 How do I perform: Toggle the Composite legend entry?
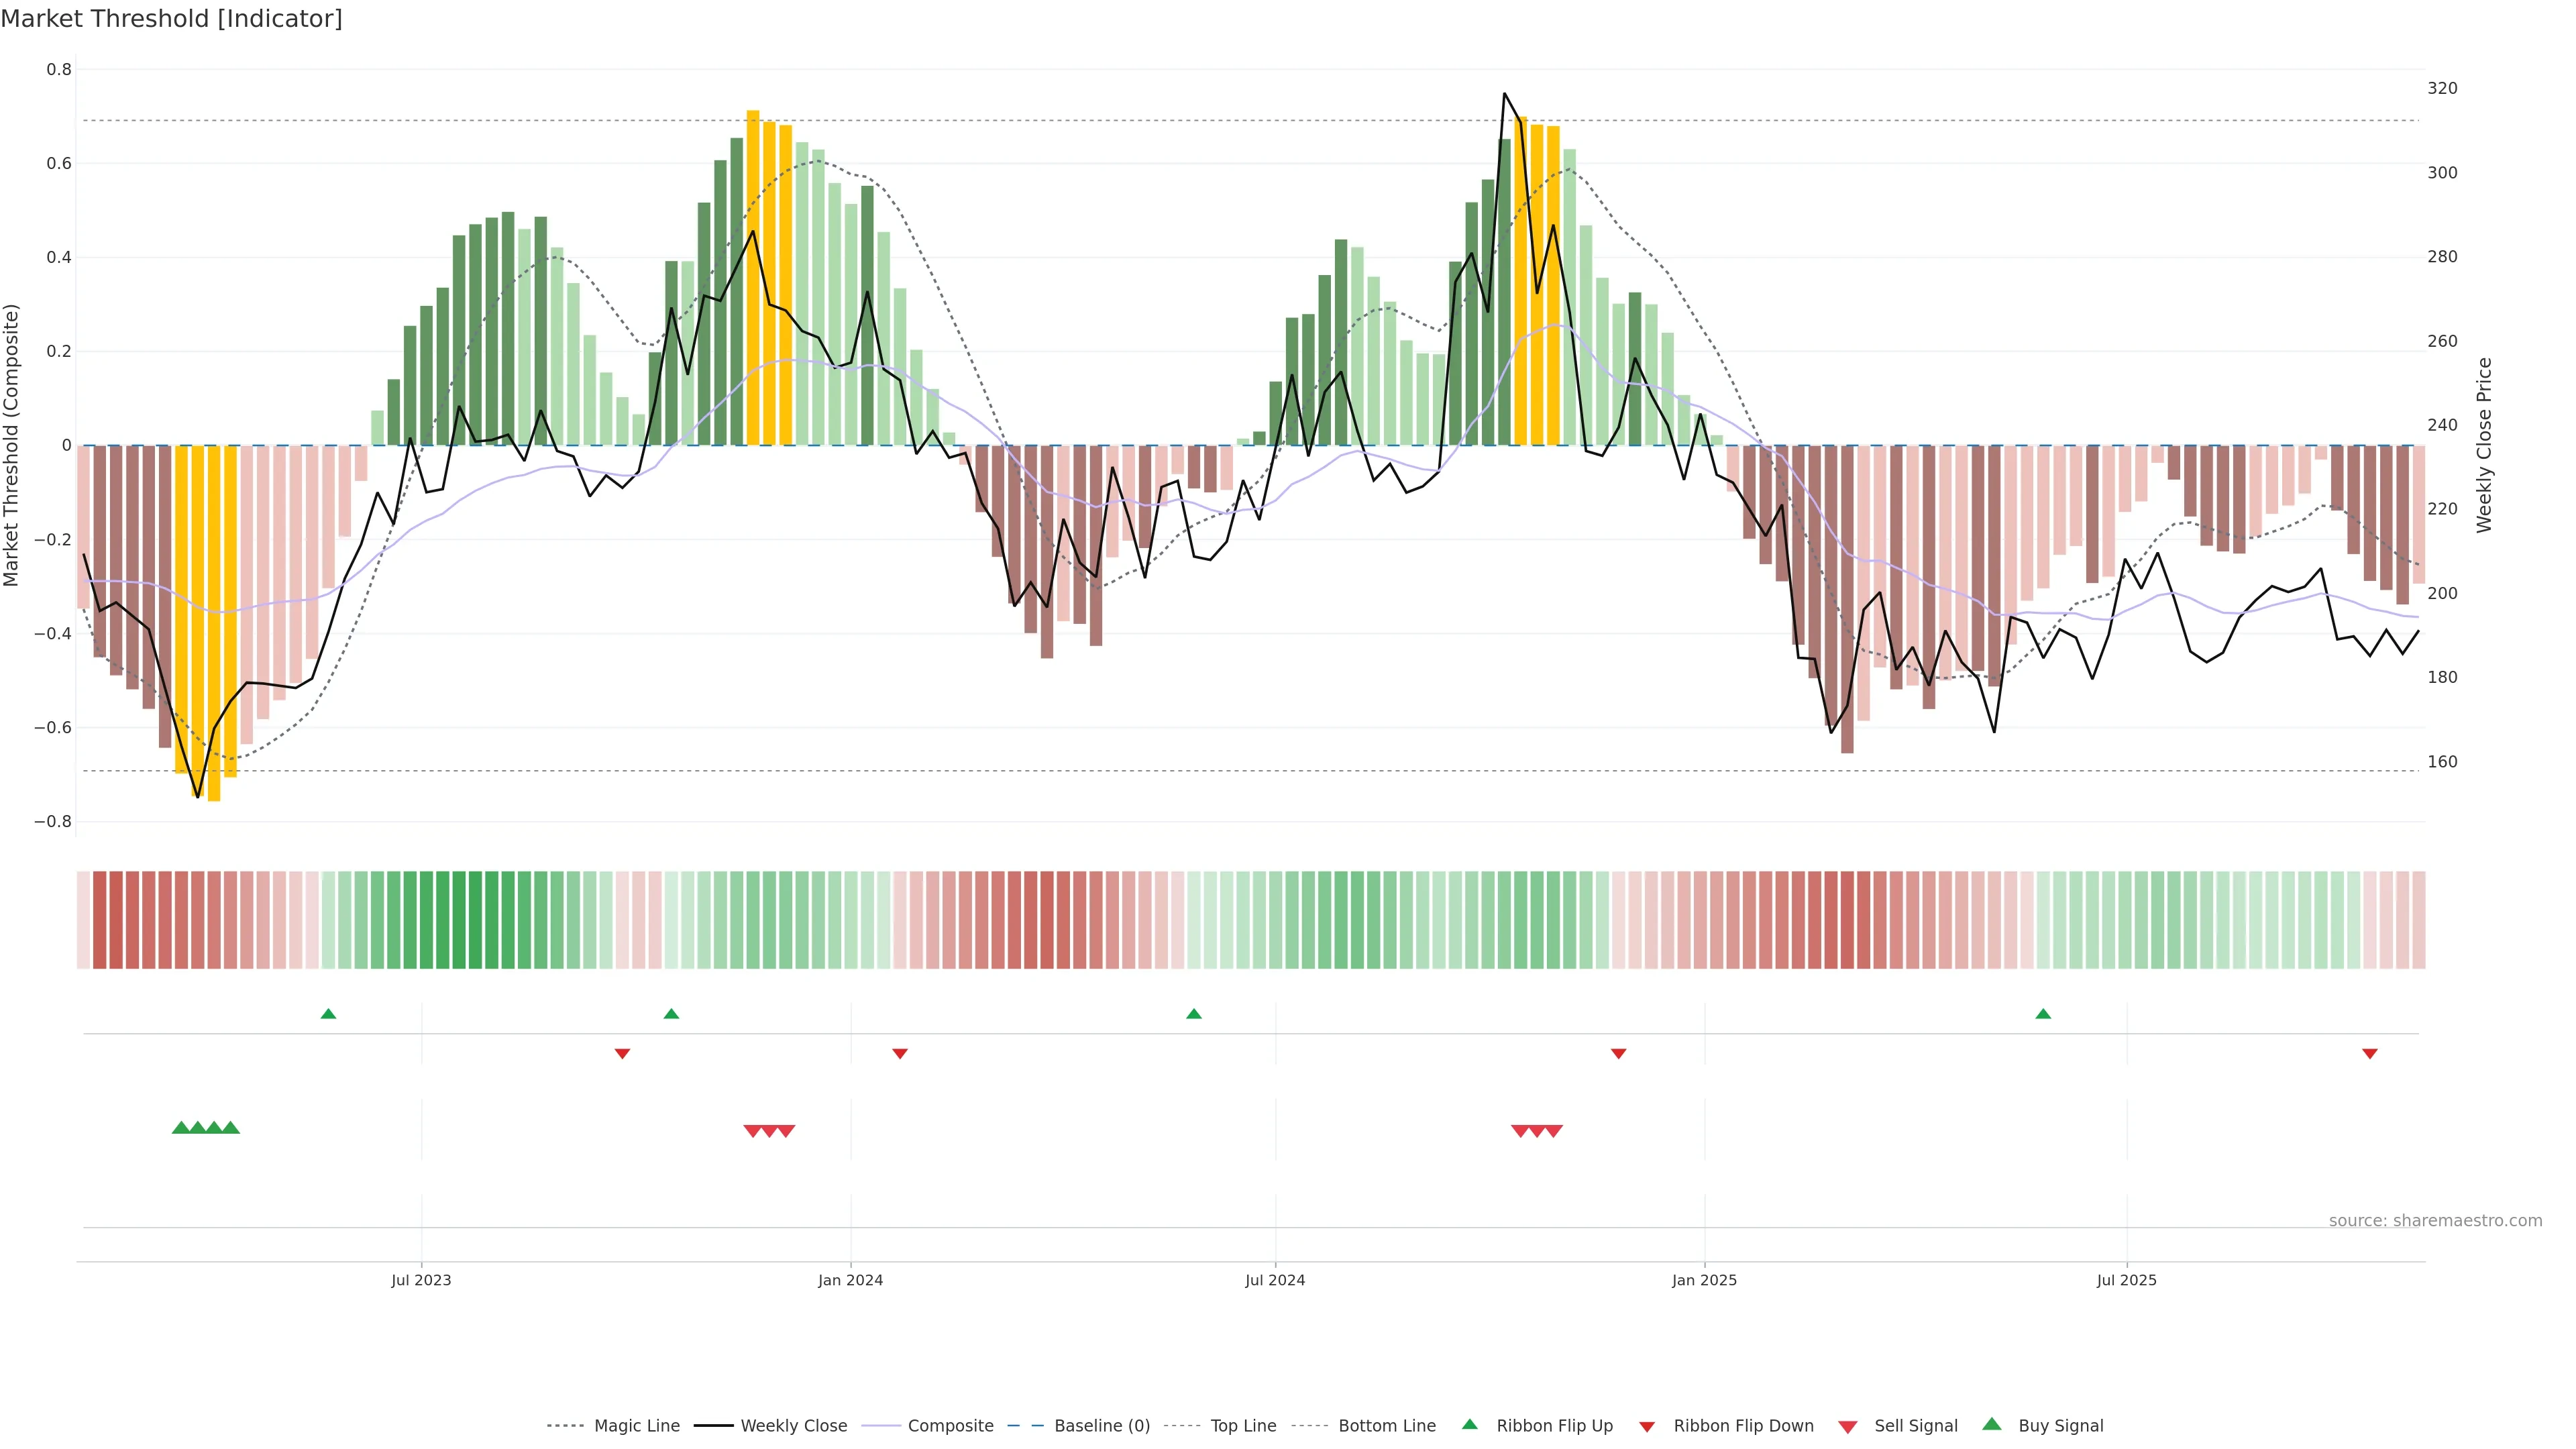(x=950, y=1426)
